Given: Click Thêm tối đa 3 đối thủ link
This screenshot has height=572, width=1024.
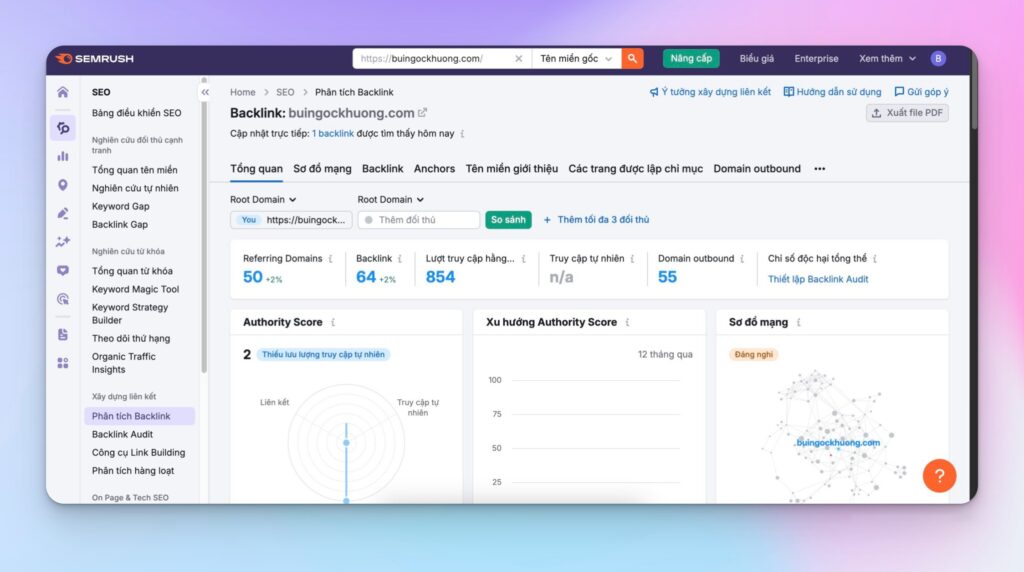Looking at the screenshot, I should [596, 220].
